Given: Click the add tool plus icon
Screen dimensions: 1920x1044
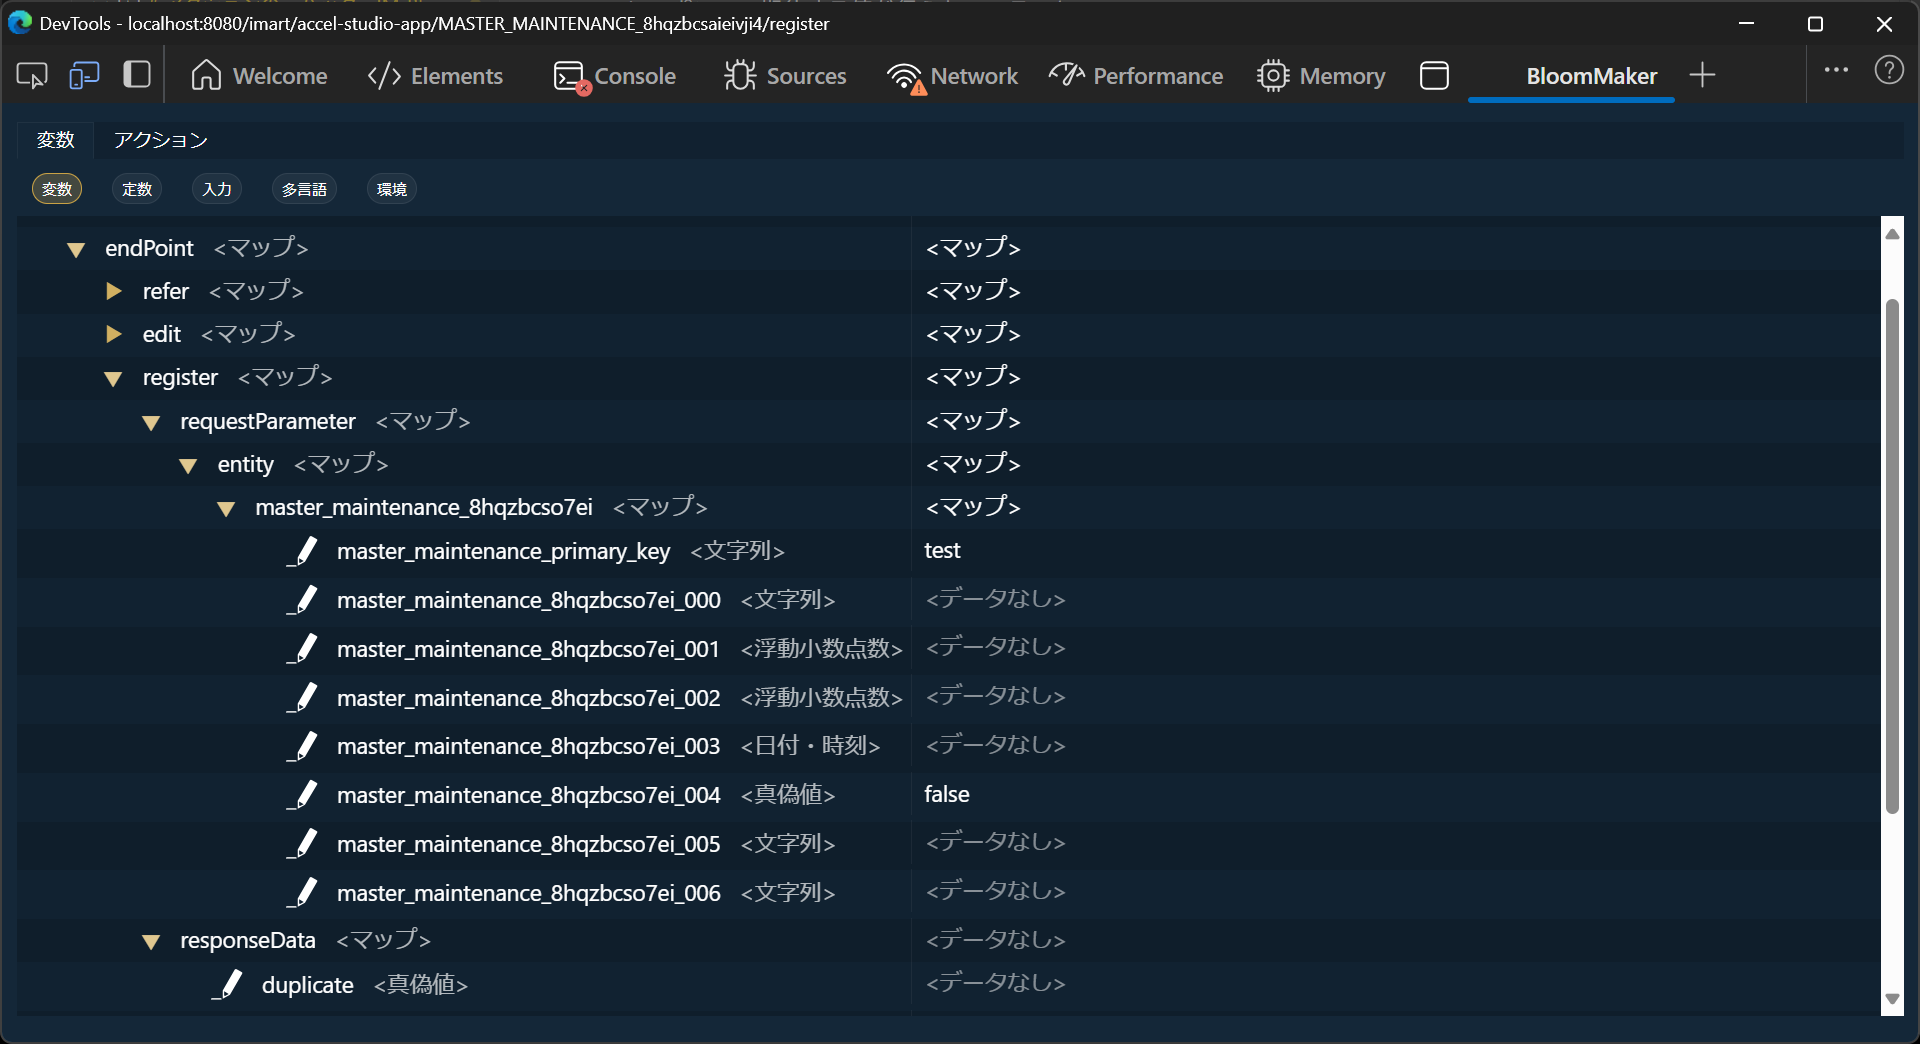Looking at the screenshot, I should click(1702, 76).
